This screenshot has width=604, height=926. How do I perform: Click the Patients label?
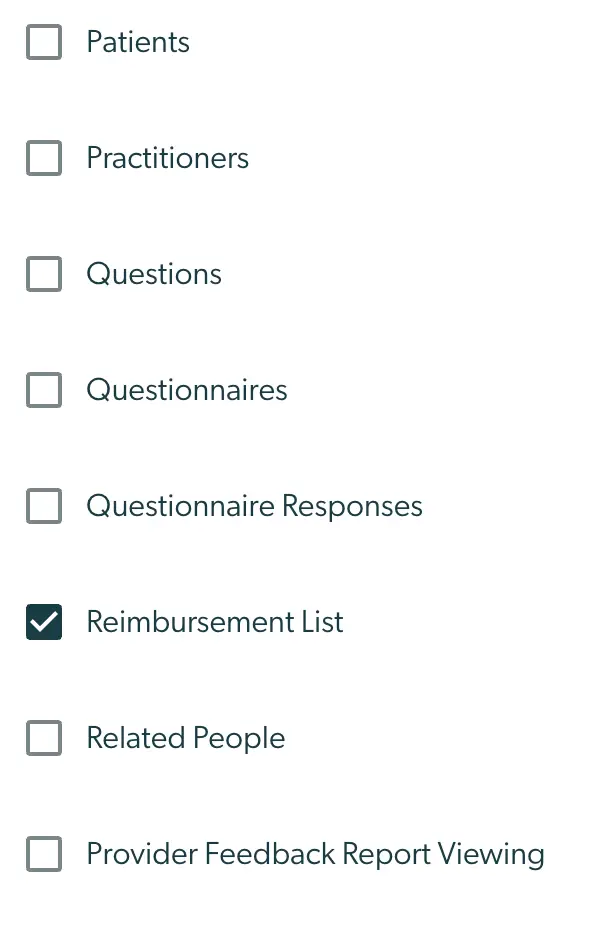pyautogui.click(x=138, y=42)
